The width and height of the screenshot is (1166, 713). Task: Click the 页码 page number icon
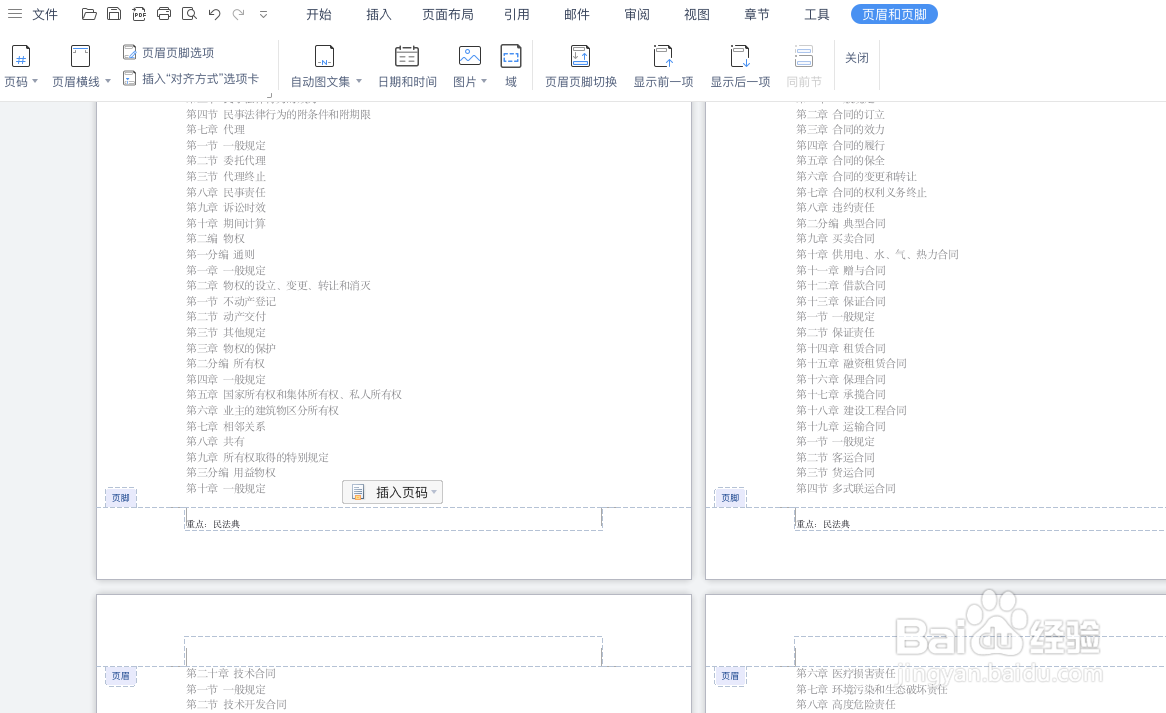pos(21,57)
